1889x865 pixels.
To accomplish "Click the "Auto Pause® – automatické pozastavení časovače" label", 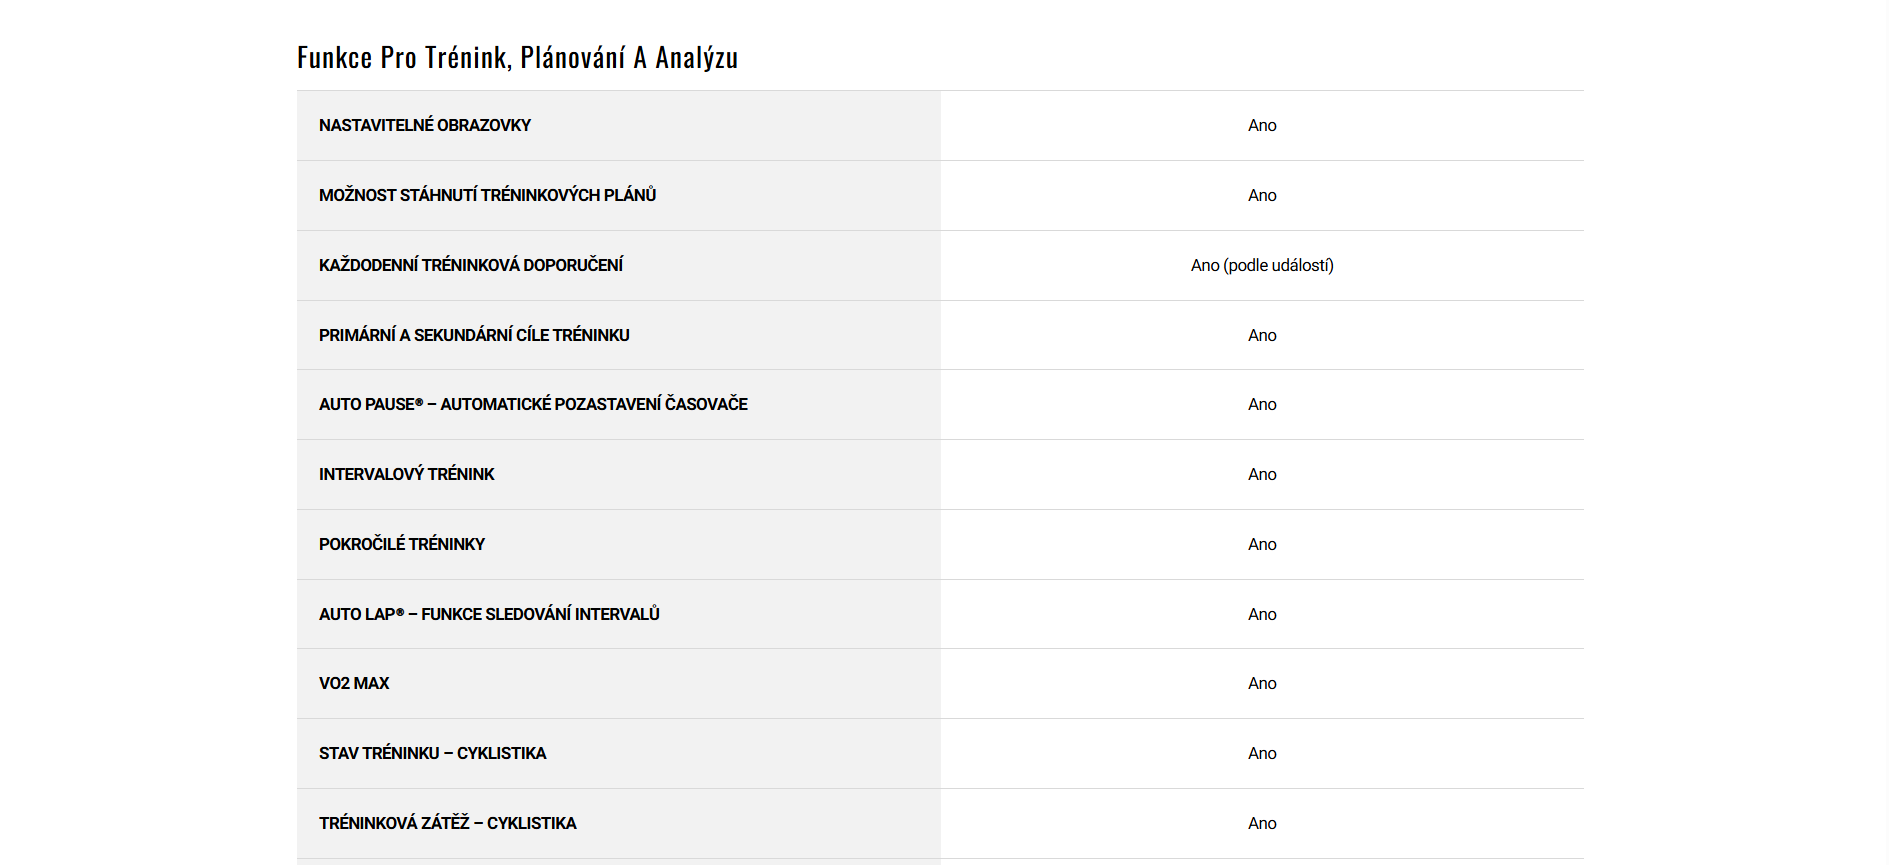I will click(x=533, y=405).
